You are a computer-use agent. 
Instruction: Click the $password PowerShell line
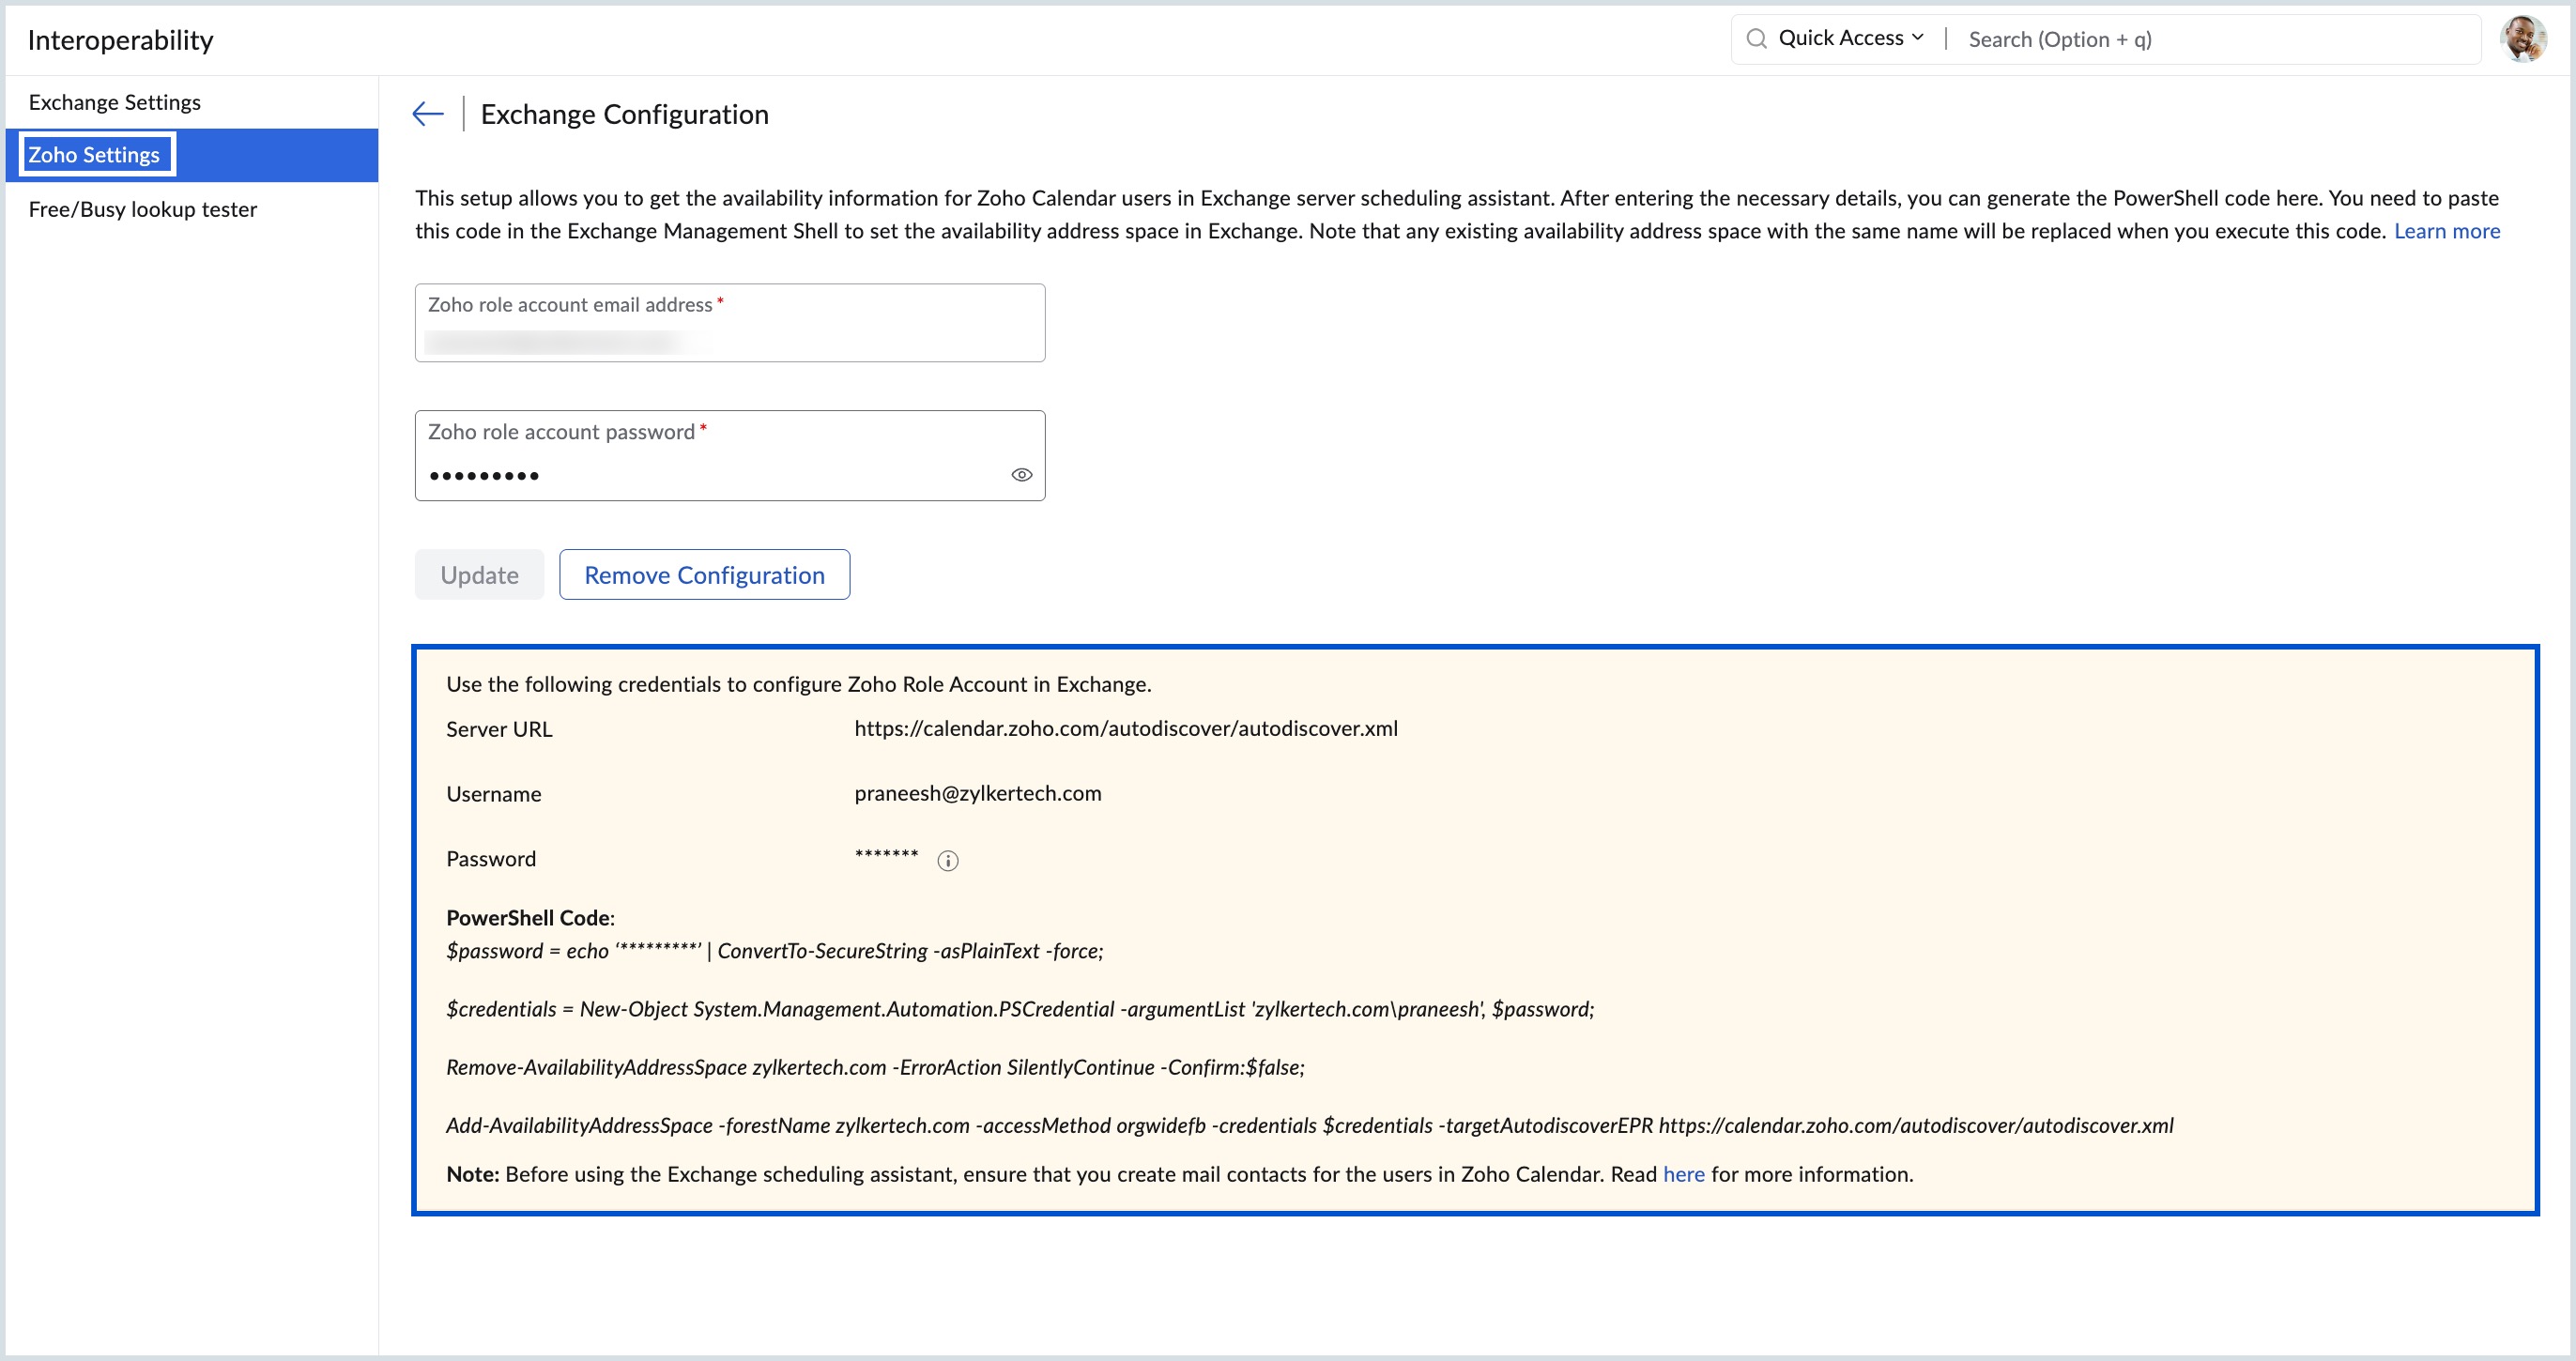[x=774, y=951]
